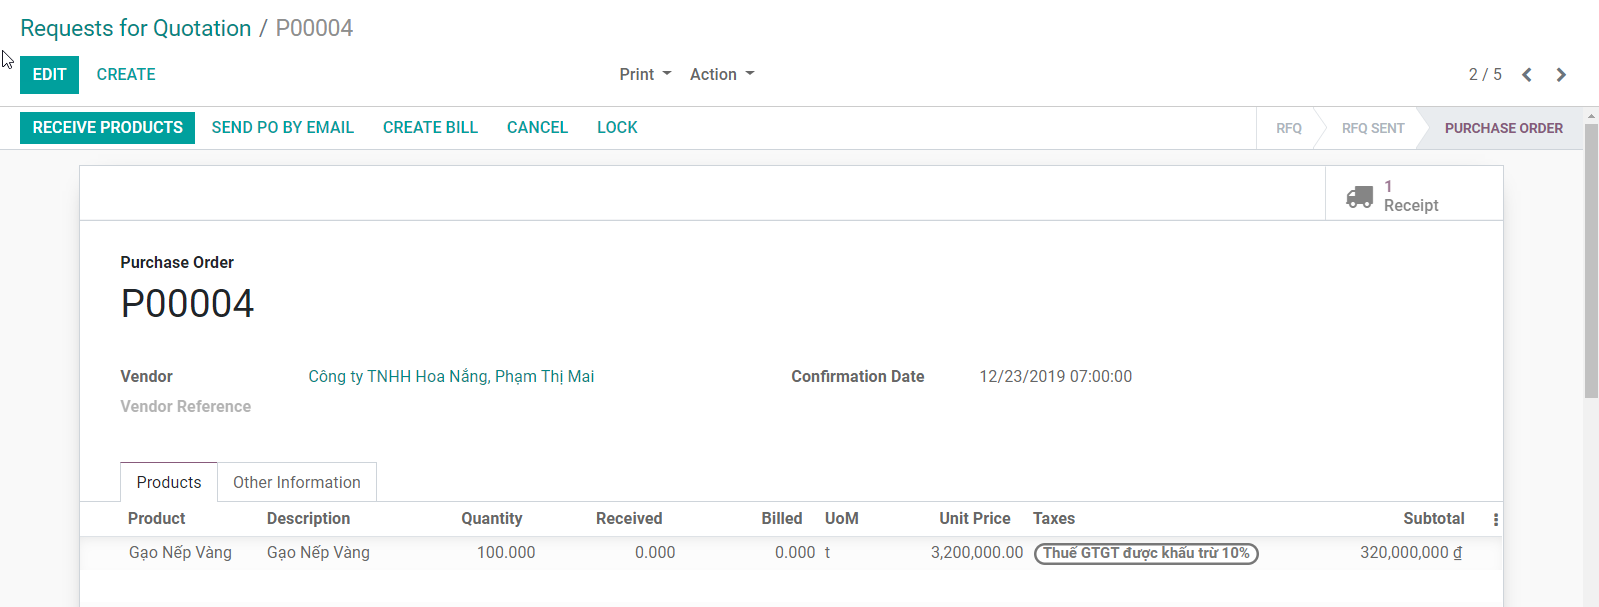Screen dimensions: 1599x607
Task: Send PO by Email
Action: pos(282,128)
